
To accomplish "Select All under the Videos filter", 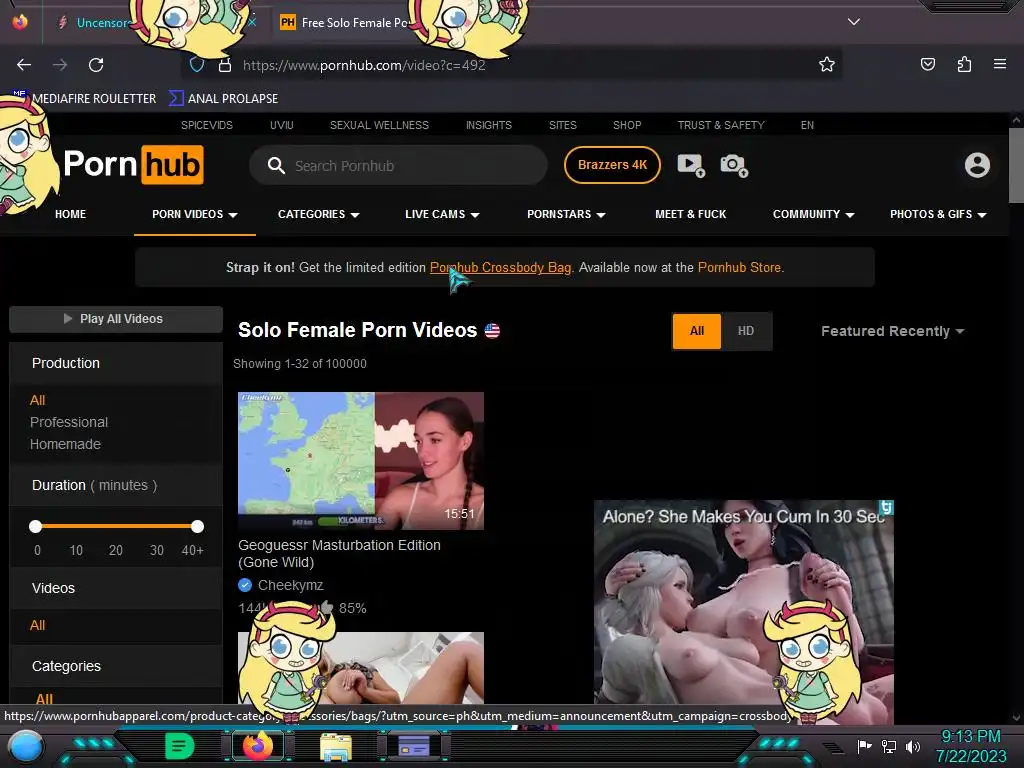I will point(37,625).
